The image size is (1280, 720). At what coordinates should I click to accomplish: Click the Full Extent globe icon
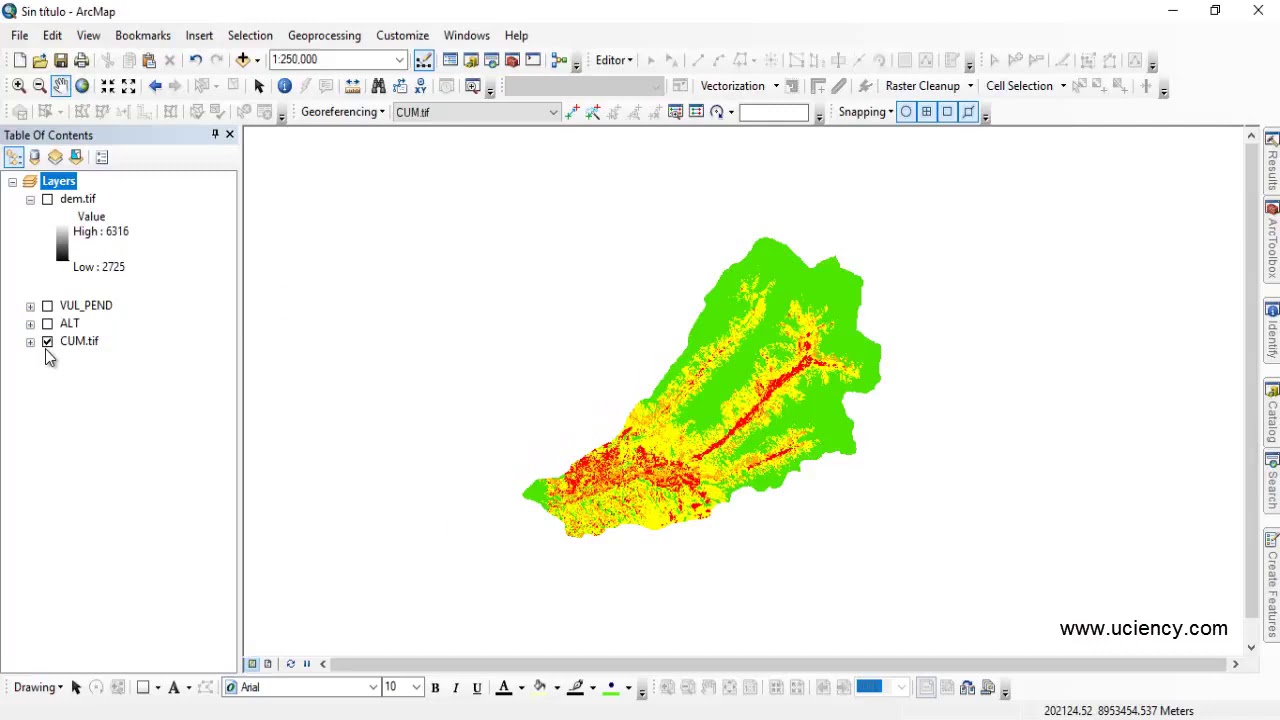(82, 86)
